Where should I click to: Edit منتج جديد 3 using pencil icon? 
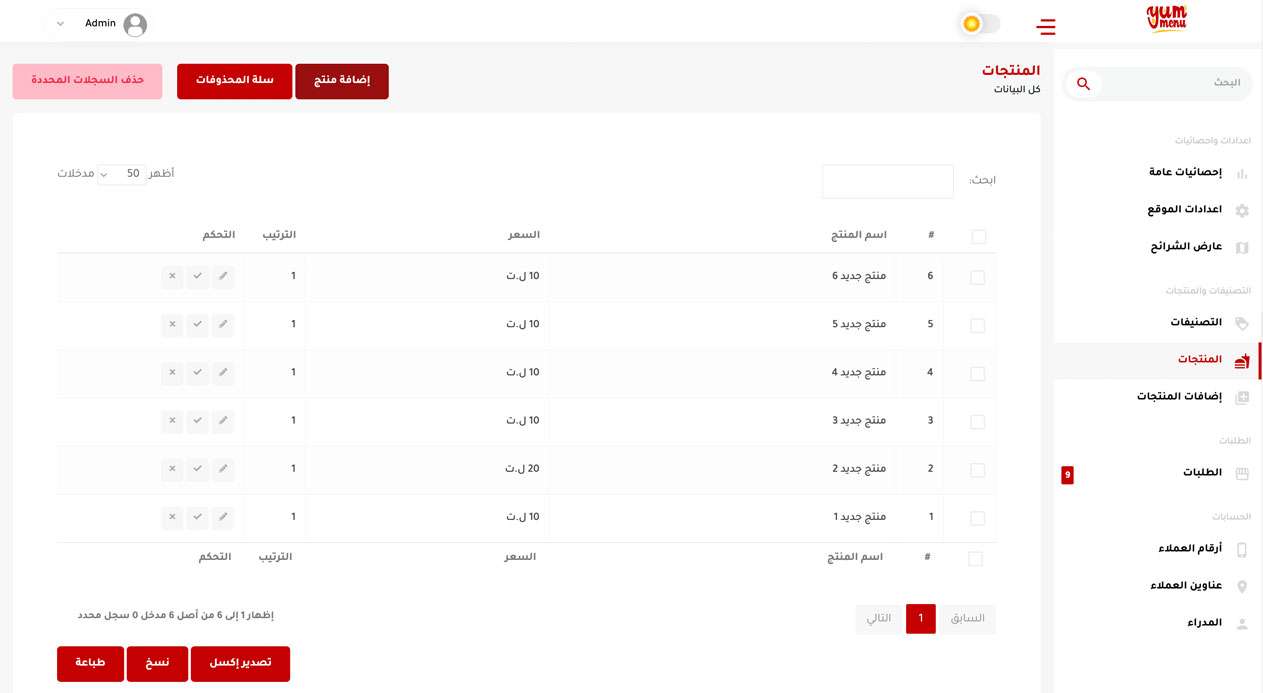click(x=223, y=421)
